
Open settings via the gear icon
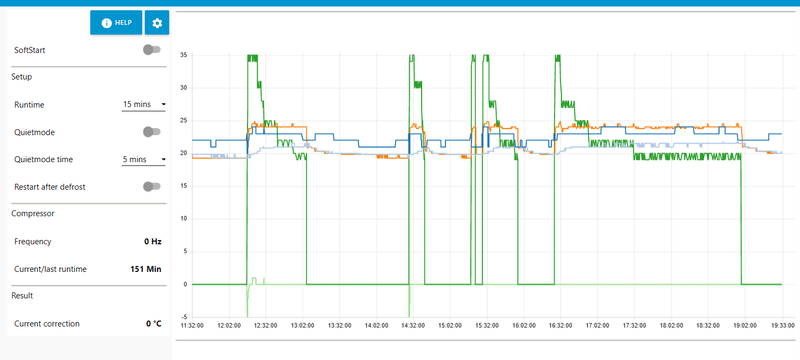(x=157, y=22)
